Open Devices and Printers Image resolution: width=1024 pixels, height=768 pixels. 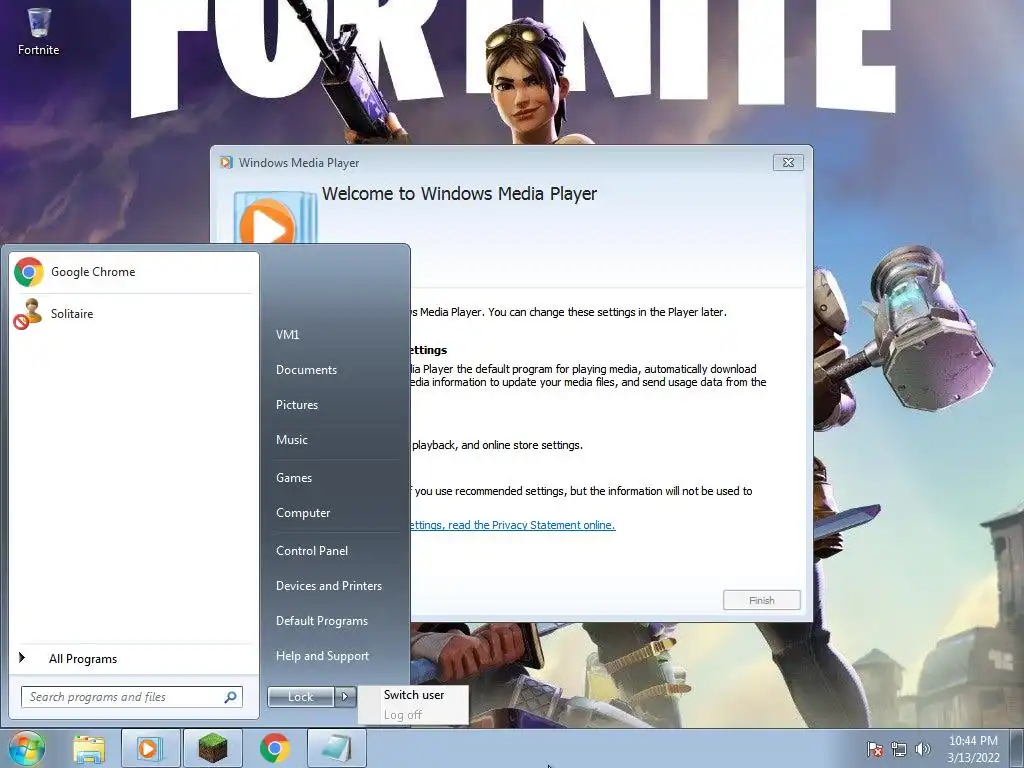tap(329, 586)
